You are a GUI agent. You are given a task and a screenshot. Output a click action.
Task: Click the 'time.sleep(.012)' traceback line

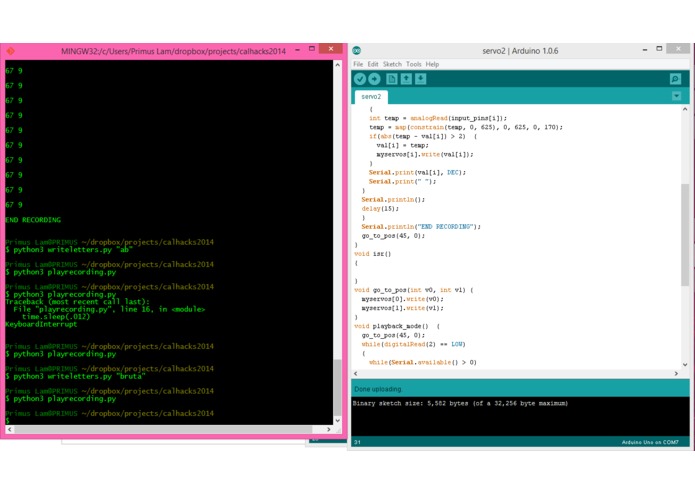(x=56, y=317)
